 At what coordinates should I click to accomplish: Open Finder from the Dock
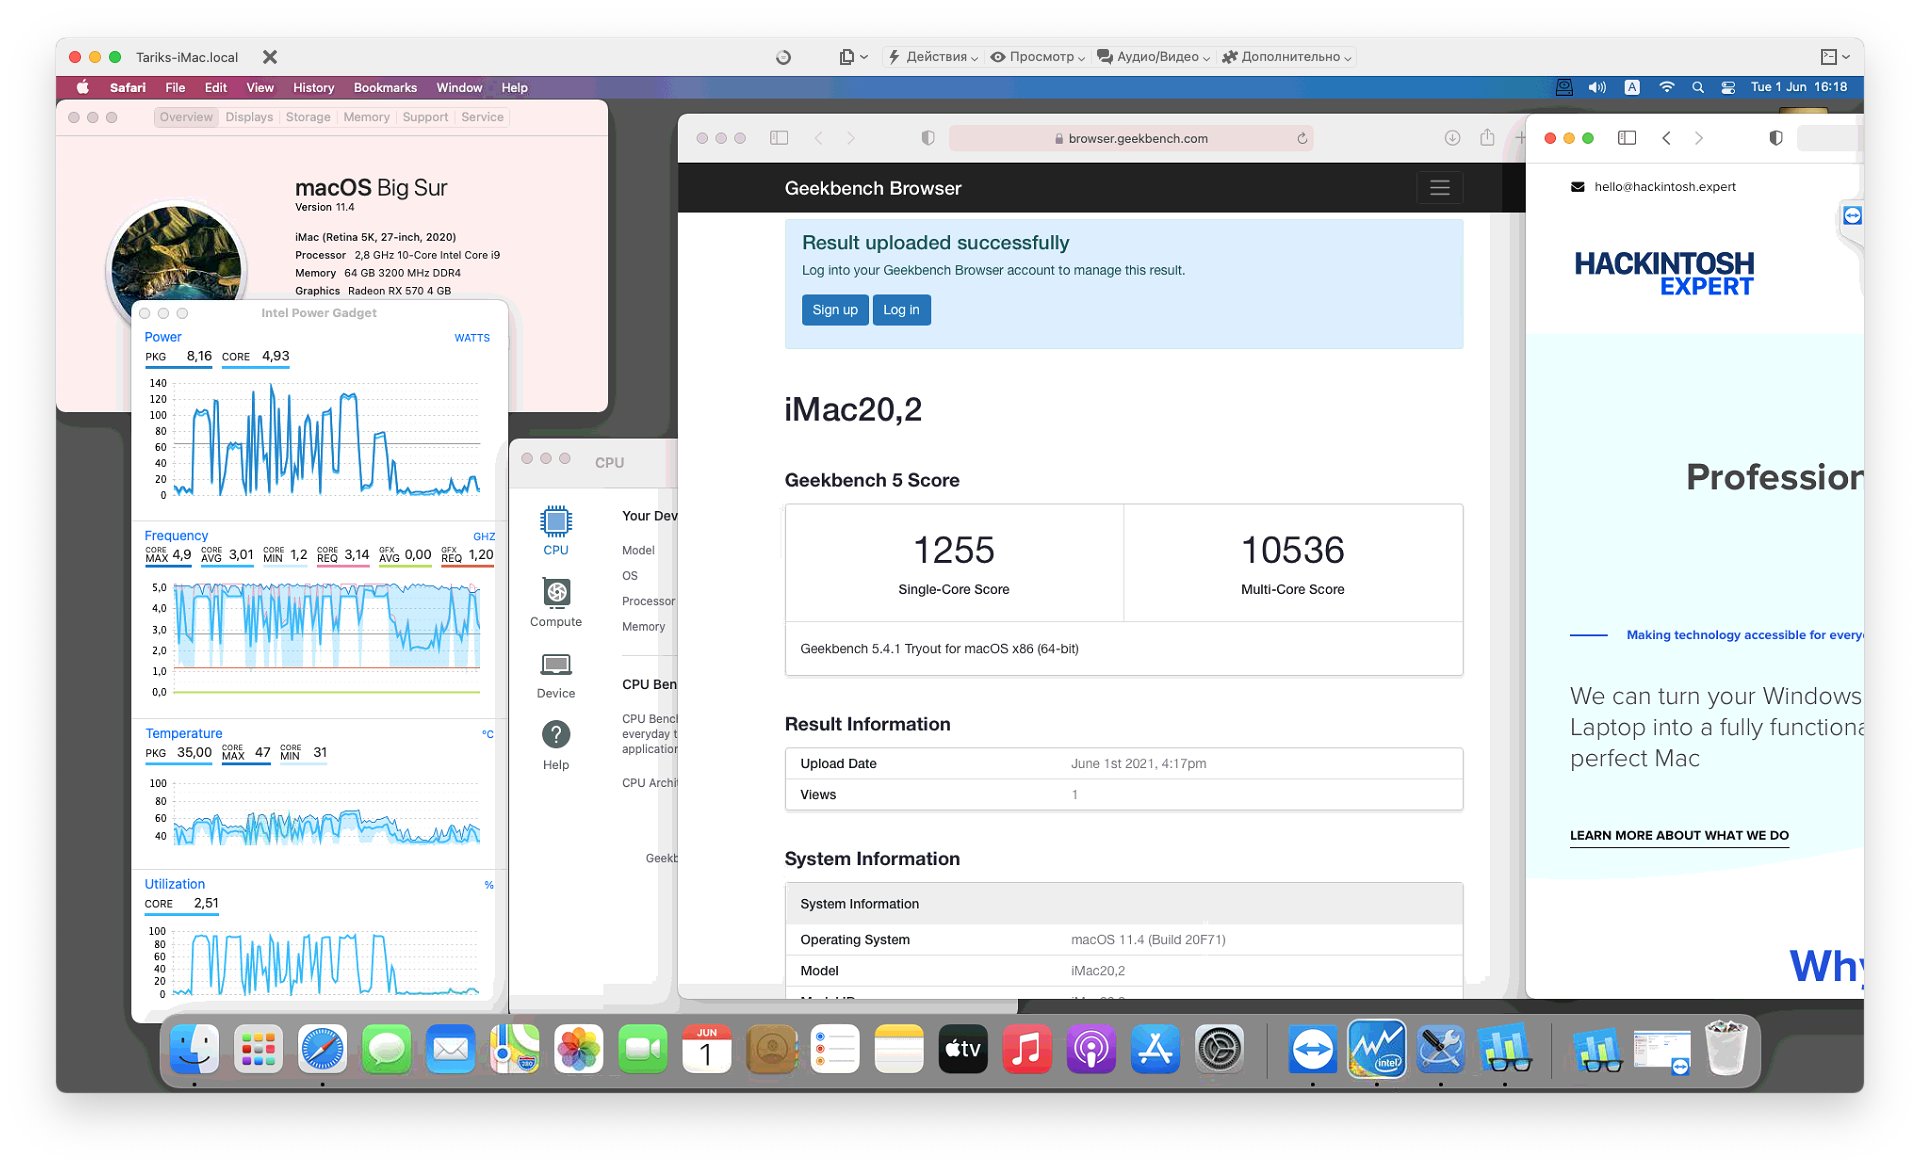pos(194,1050)
